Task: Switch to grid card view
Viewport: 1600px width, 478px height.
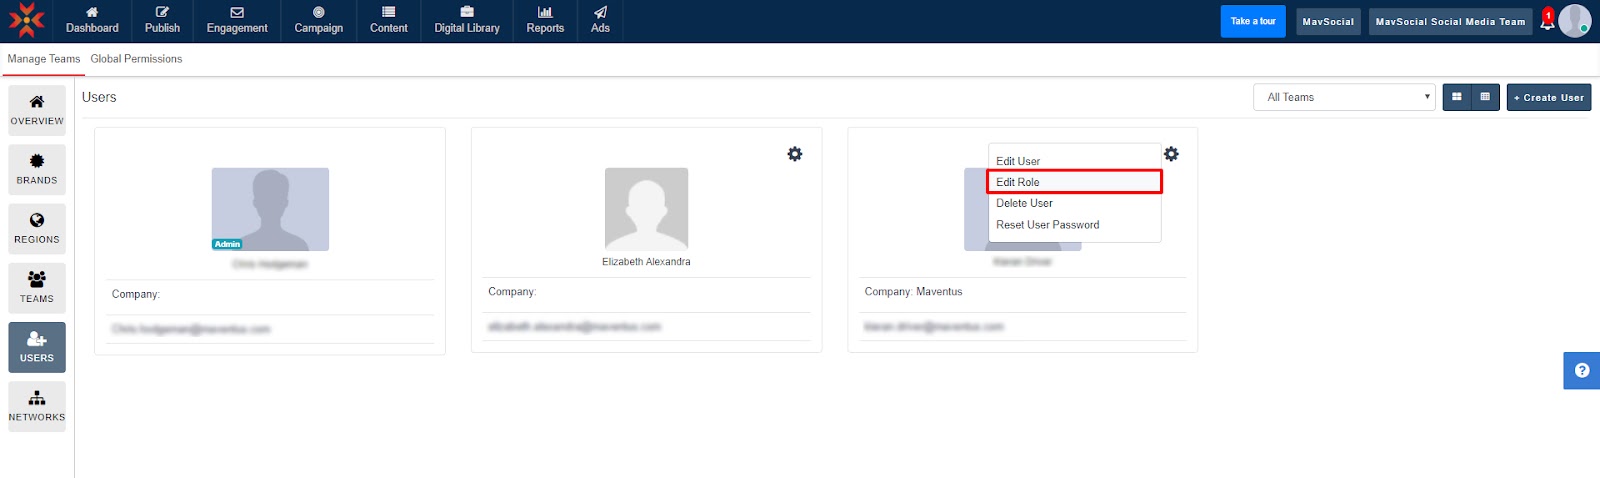Action: coord(1457,97)
